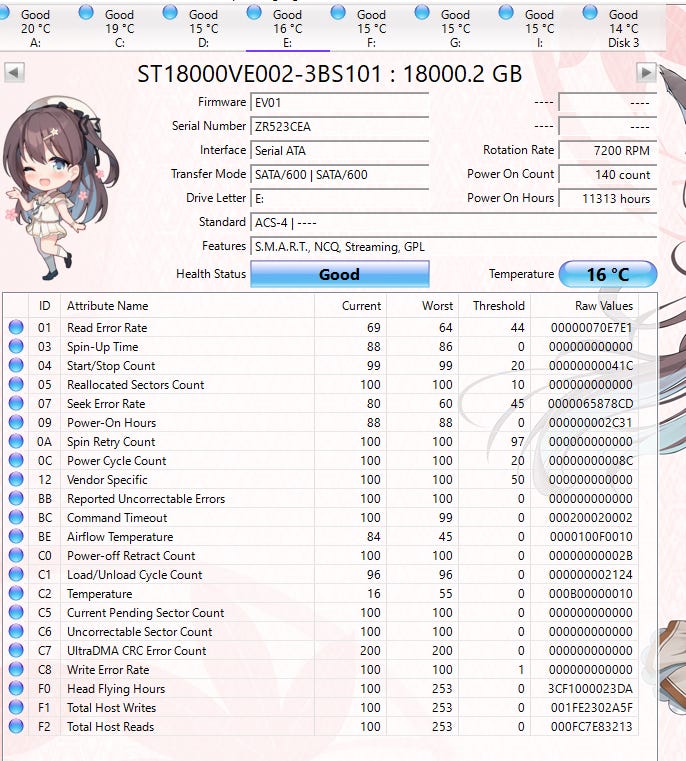Image resolution: width=686 pixels, height=761 pixels.
Task: Select the Airflow Temperature attribute name
Action: click(x=120, y=537)
